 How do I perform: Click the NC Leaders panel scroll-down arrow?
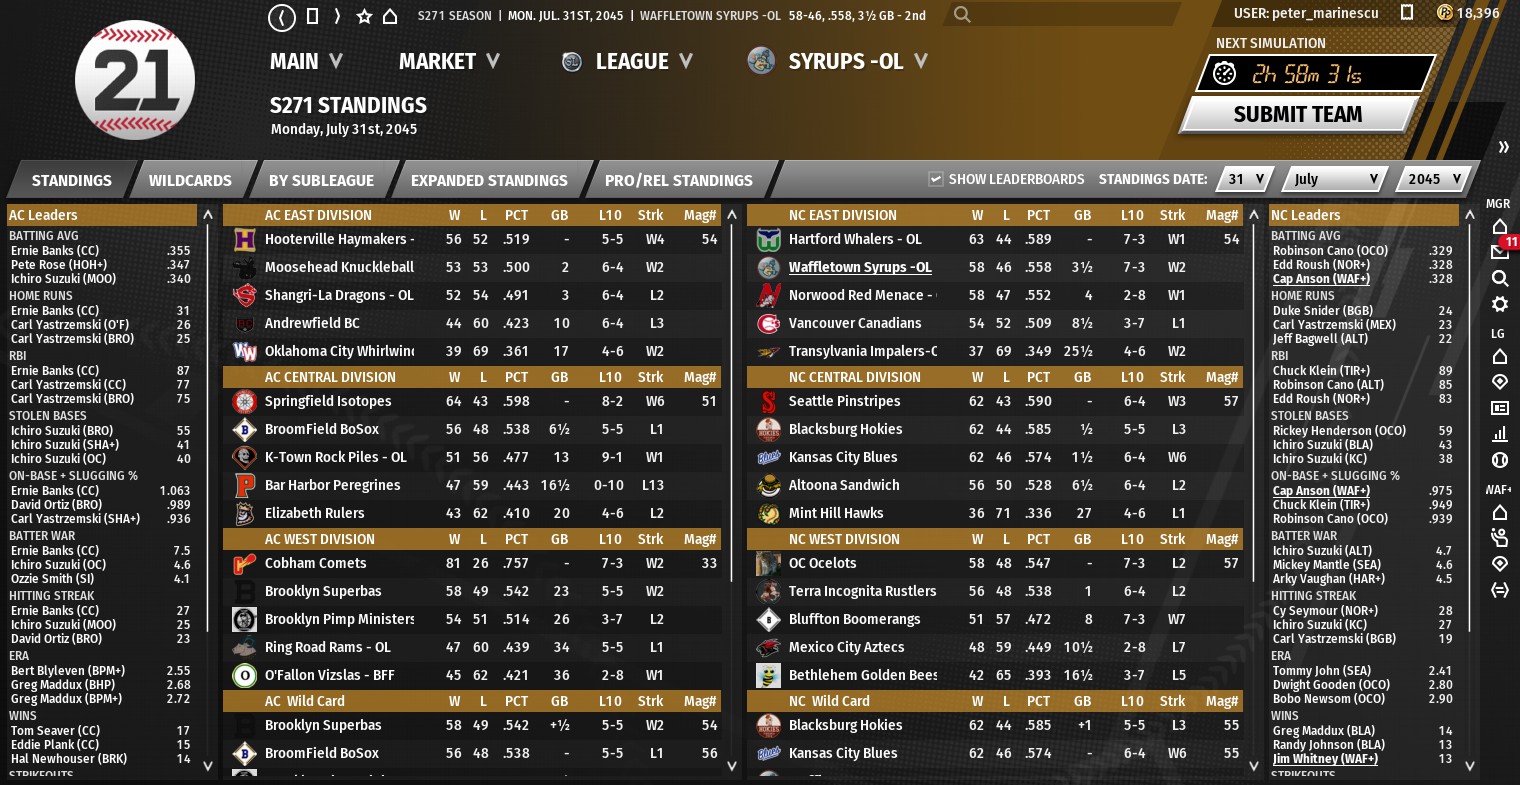click(x=1469, y=766)
